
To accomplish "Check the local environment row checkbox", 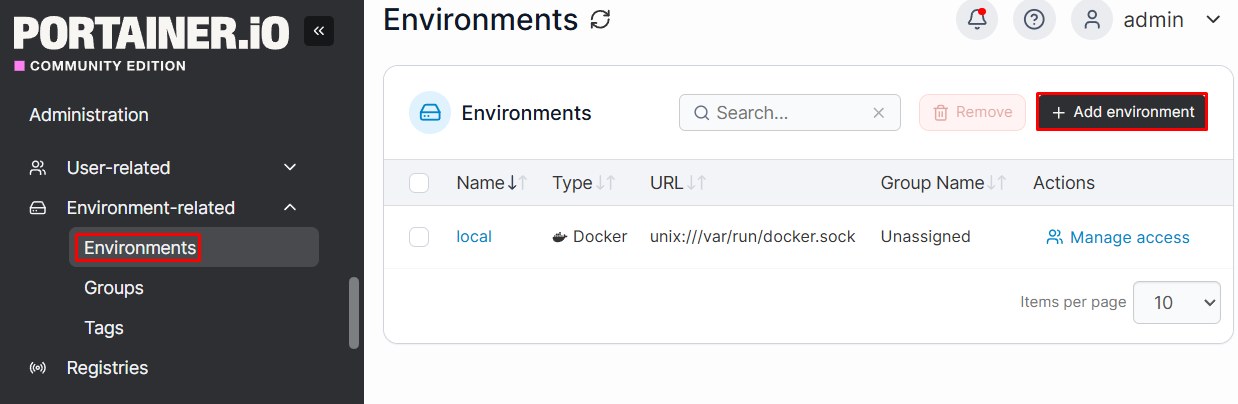I will click(419, 237).
